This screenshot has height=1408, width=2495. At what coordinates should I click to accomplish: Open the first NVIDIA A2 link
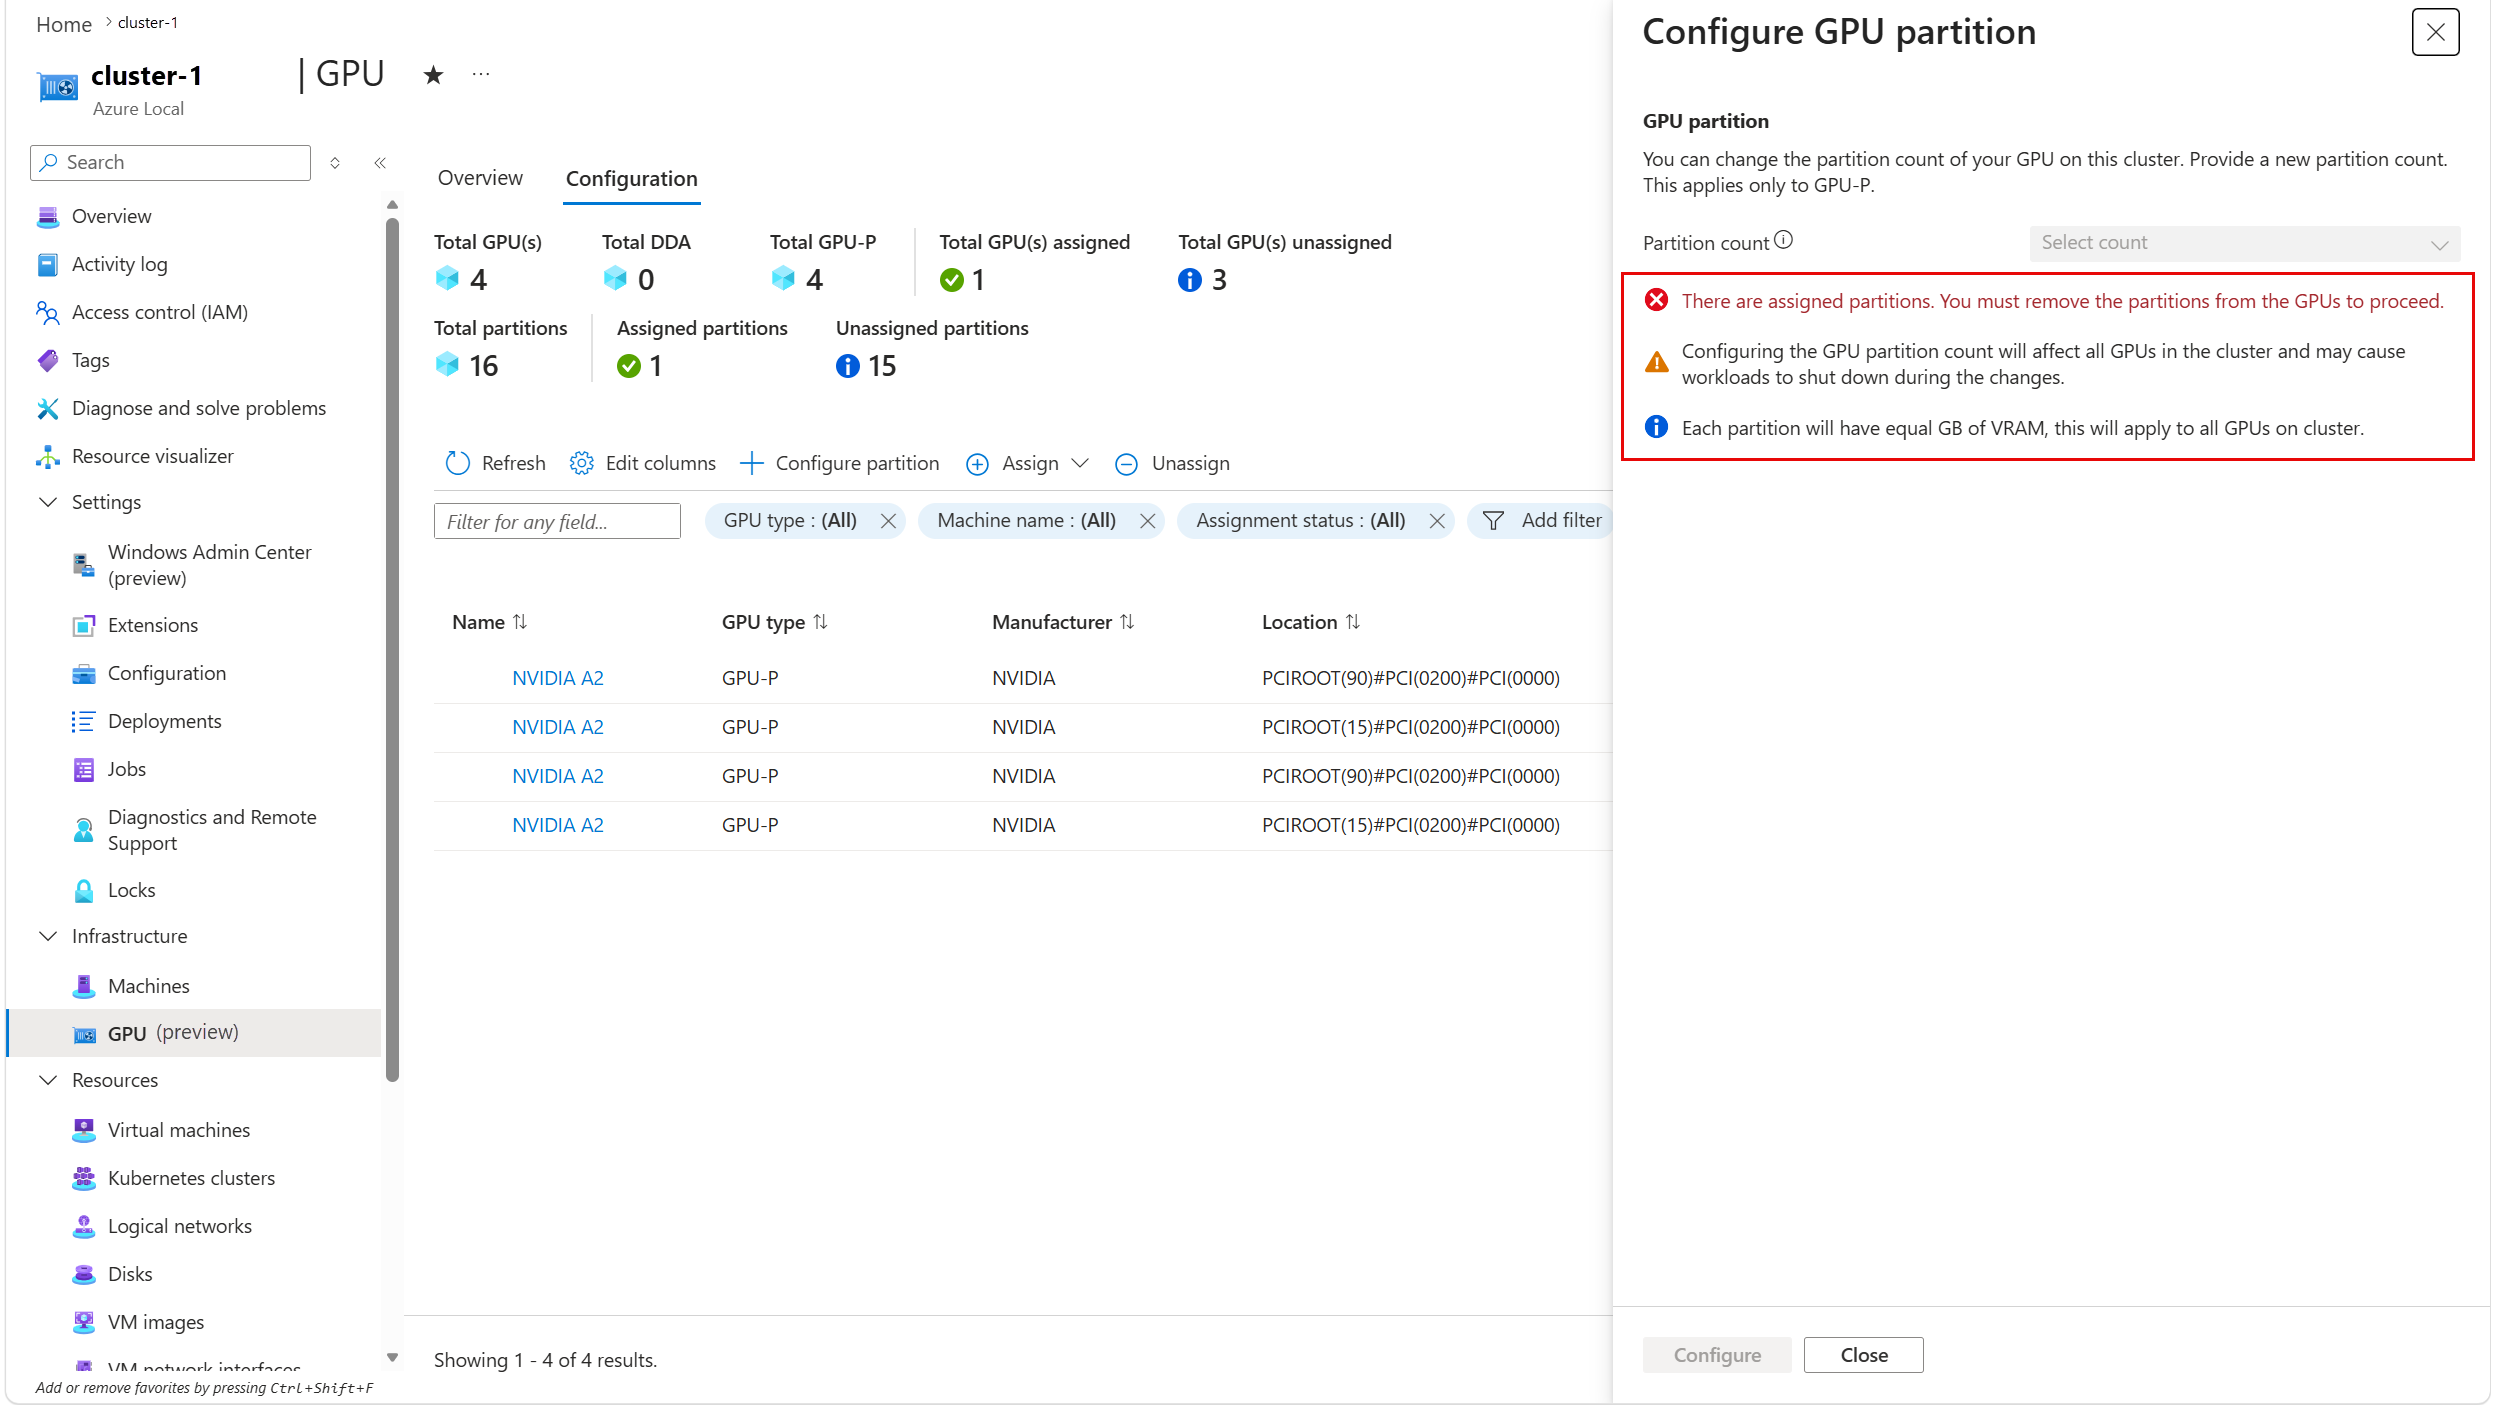coord(558,678)
